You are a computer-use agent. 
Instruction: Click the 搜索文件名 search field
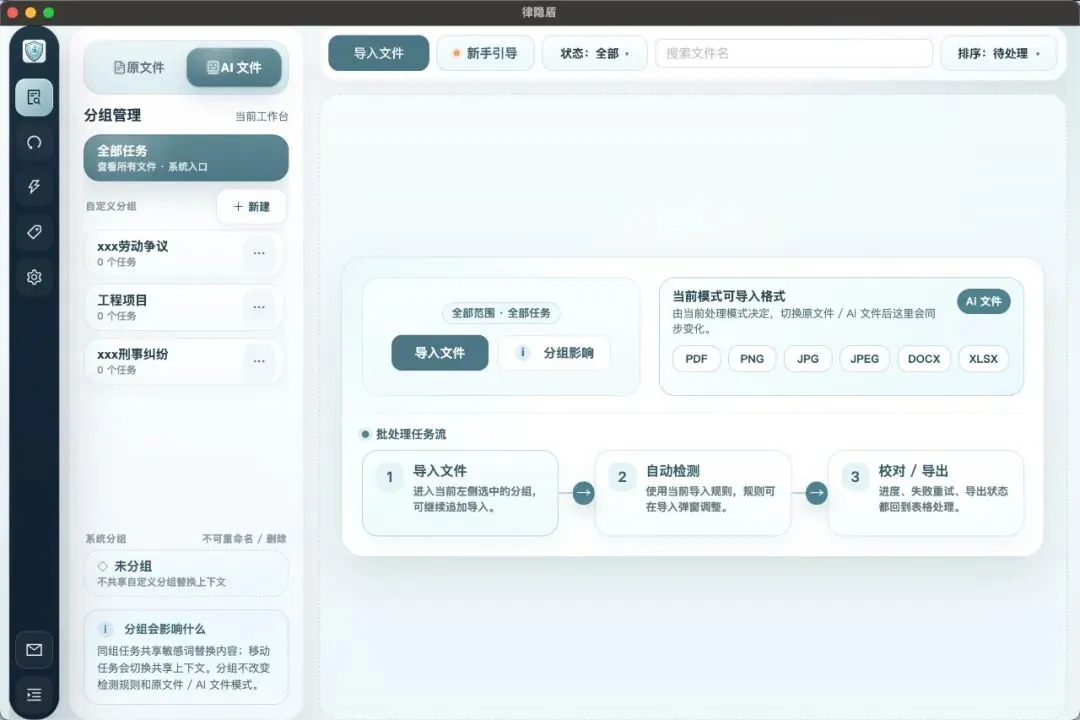(793, 53)
